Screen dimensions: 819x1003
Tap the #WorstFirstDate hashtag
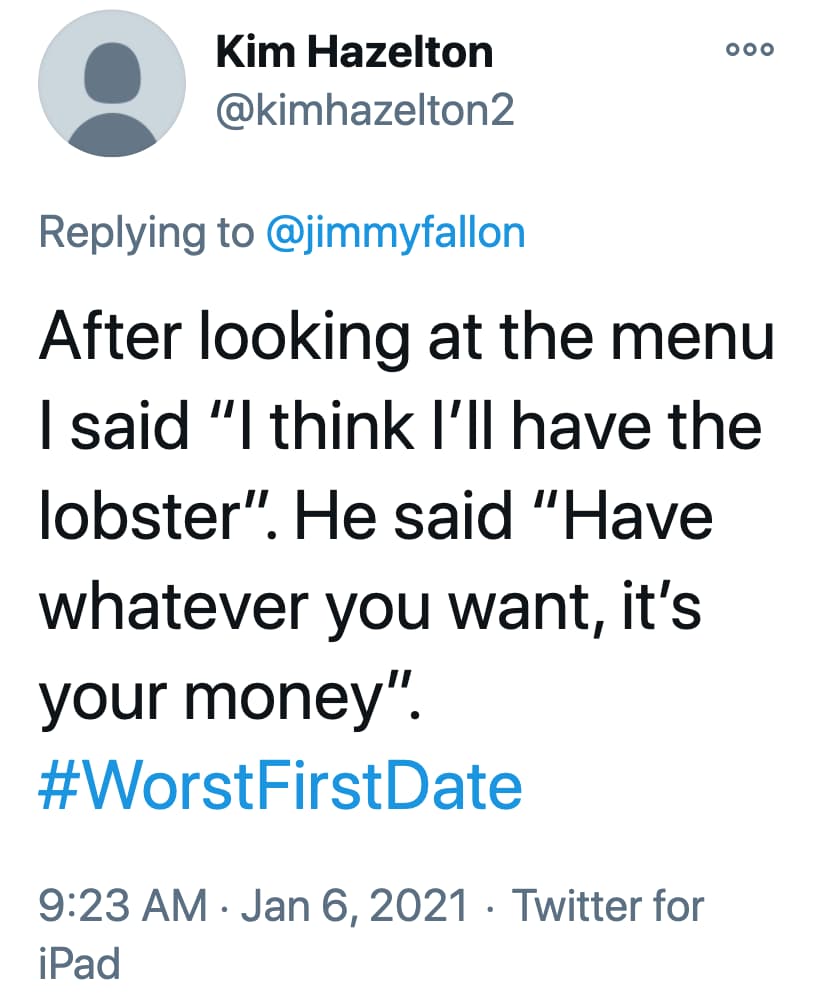coord(280,786)
